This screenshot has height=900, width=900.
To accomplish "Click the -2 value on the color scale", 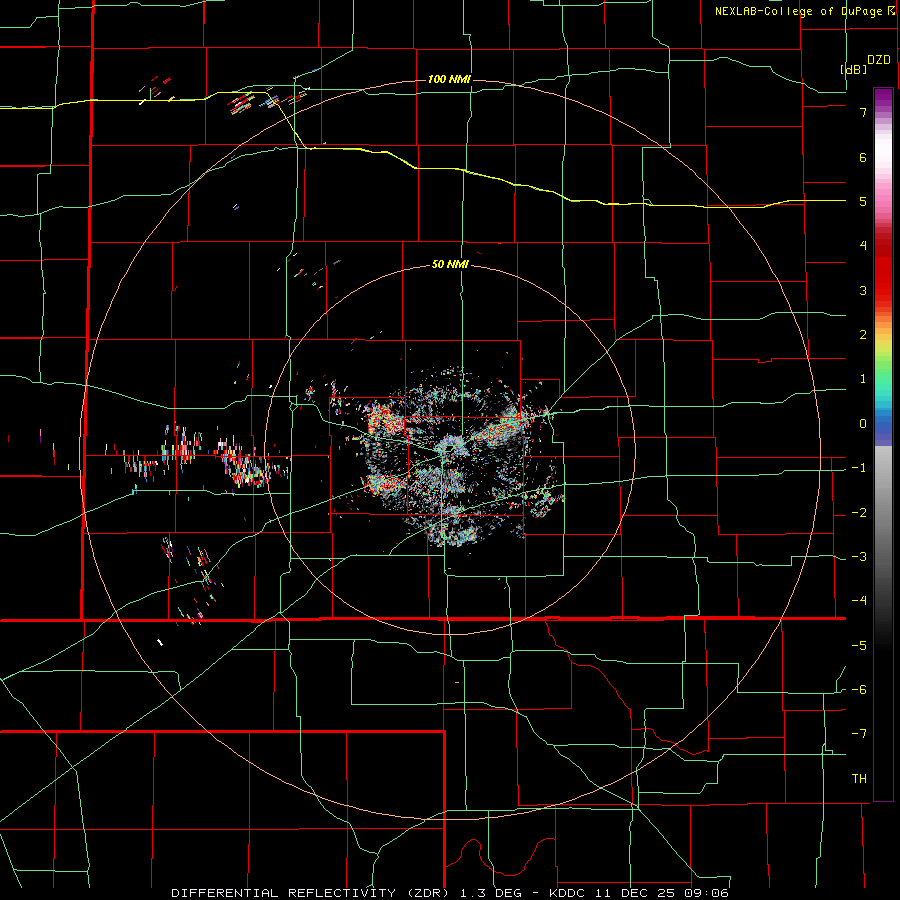I will (859, 513).
